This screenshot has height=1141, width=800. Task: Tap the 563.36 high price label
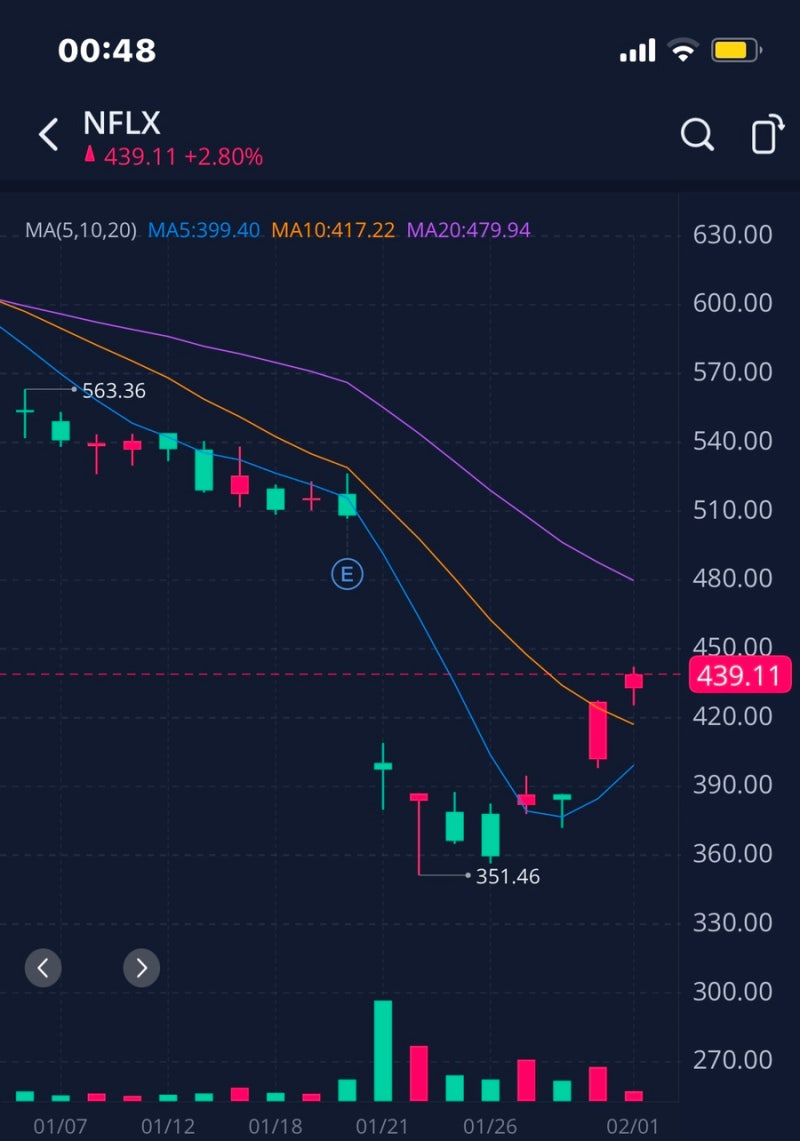pyautogui.click(x=114, y=391)
